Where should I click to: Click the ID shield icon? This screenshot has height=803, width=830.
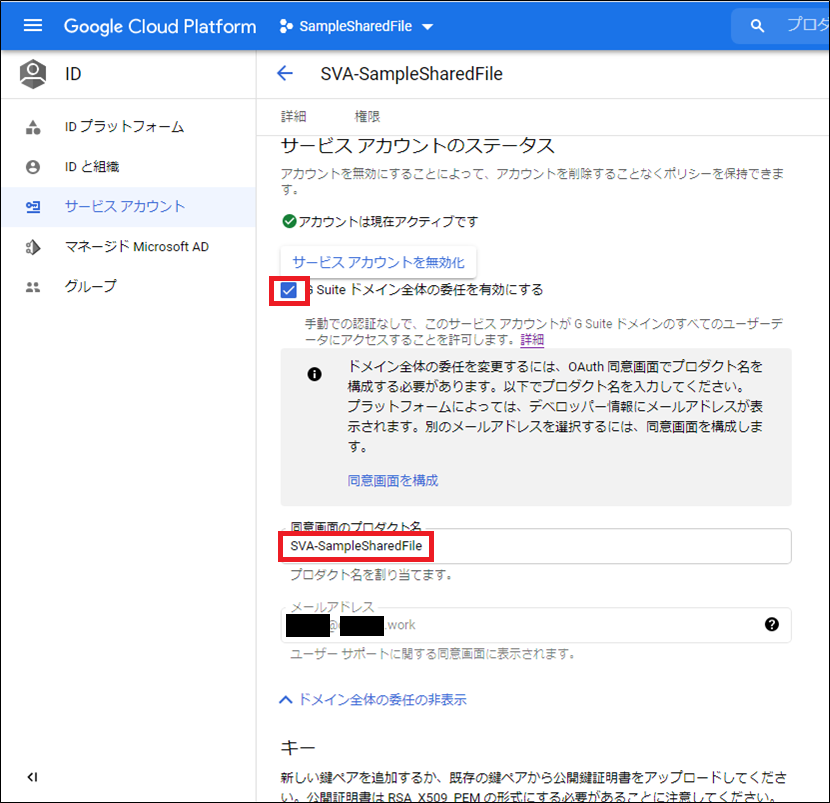pyautogui.click(x=33, y=74)
